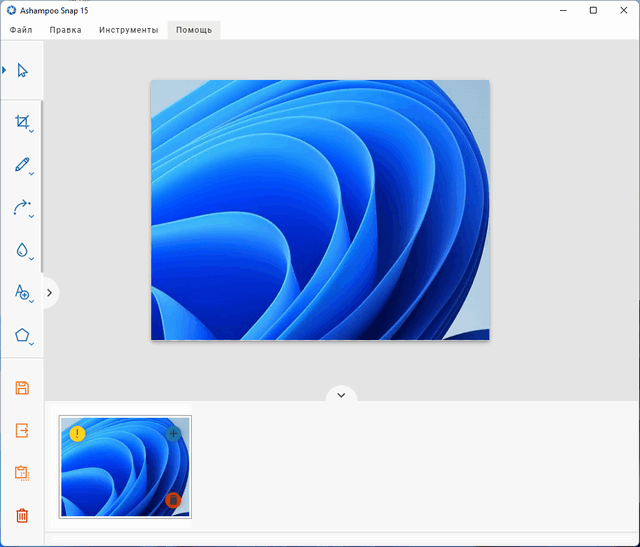Select the Crop tool

(22, 122)
